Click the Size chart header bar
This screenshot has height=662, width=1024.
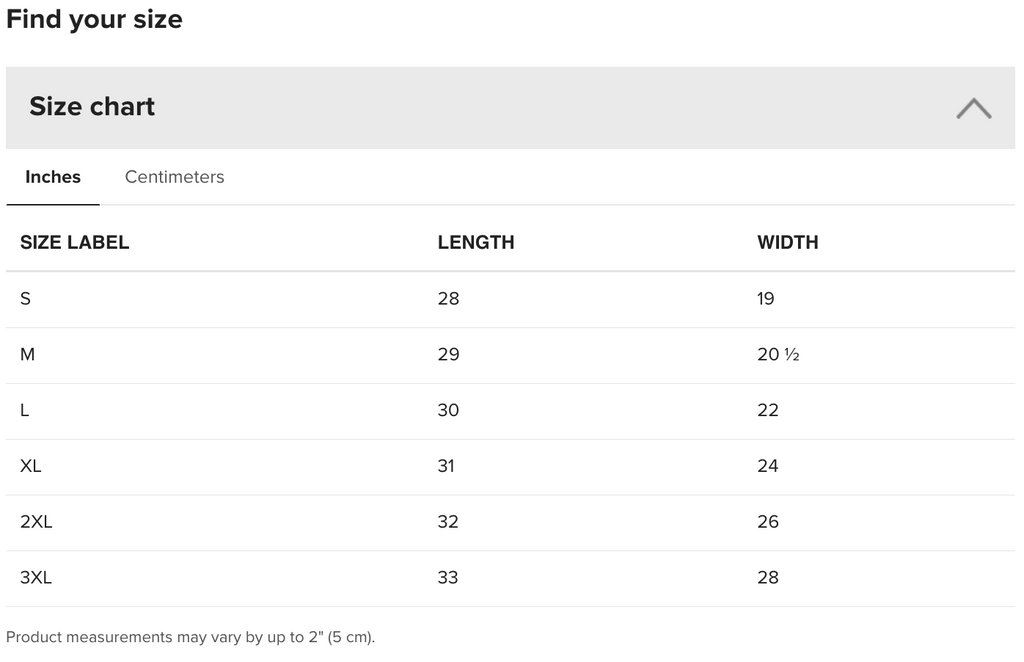tap(510, 108)
